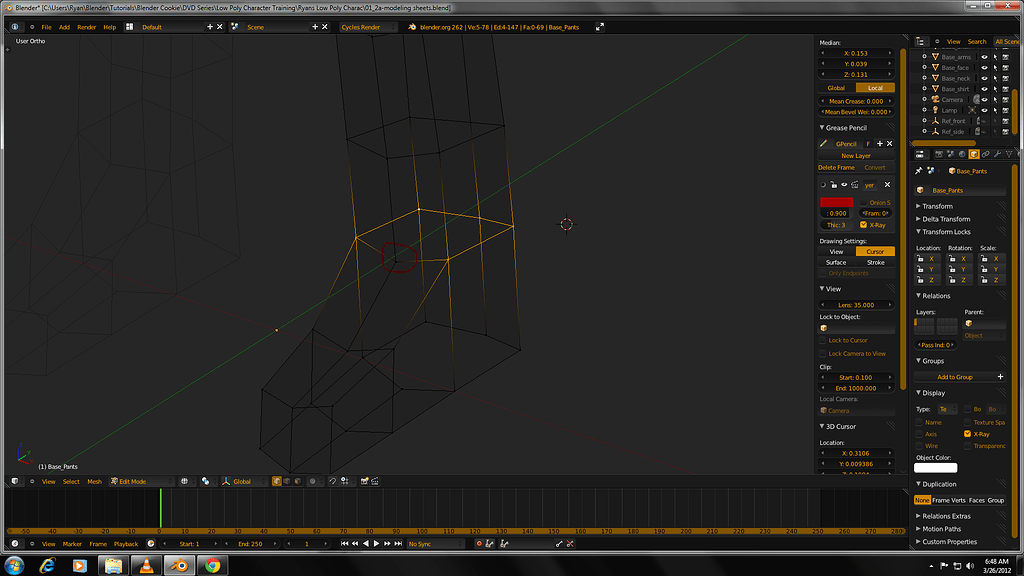Toggle proportional editing icon in 3D header
Image resolution: width=1024 pixels, height=576 pixels.
(x=313, y=481)
